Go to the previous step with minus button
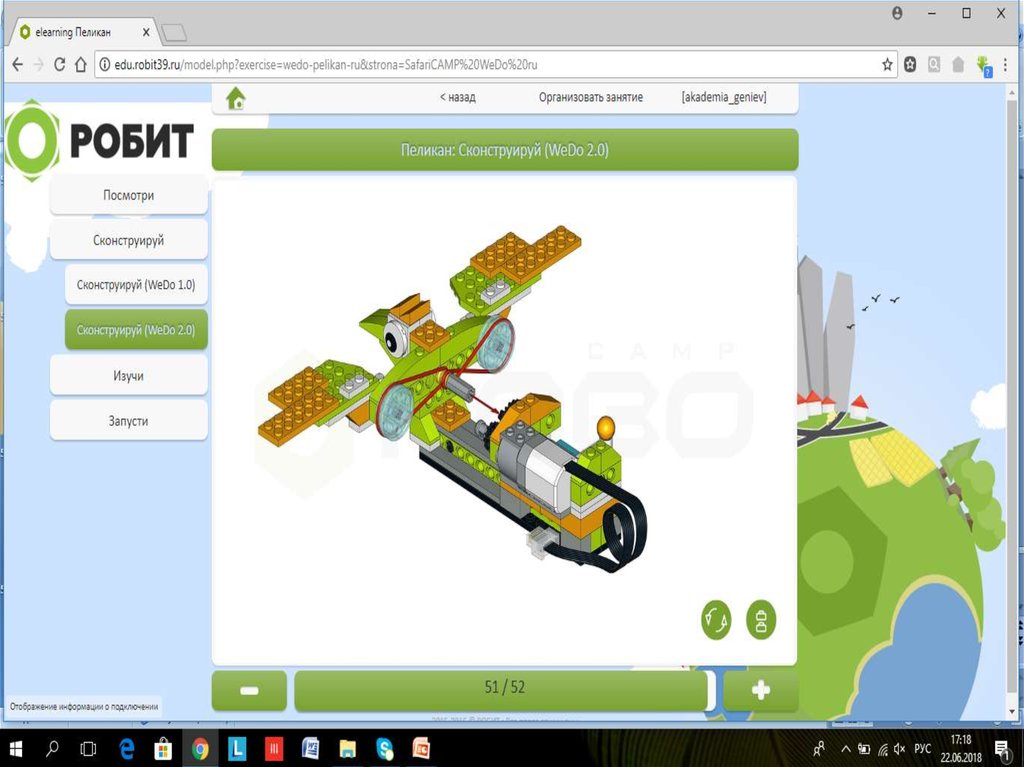1024x767 pixels. tap(249, 690)
